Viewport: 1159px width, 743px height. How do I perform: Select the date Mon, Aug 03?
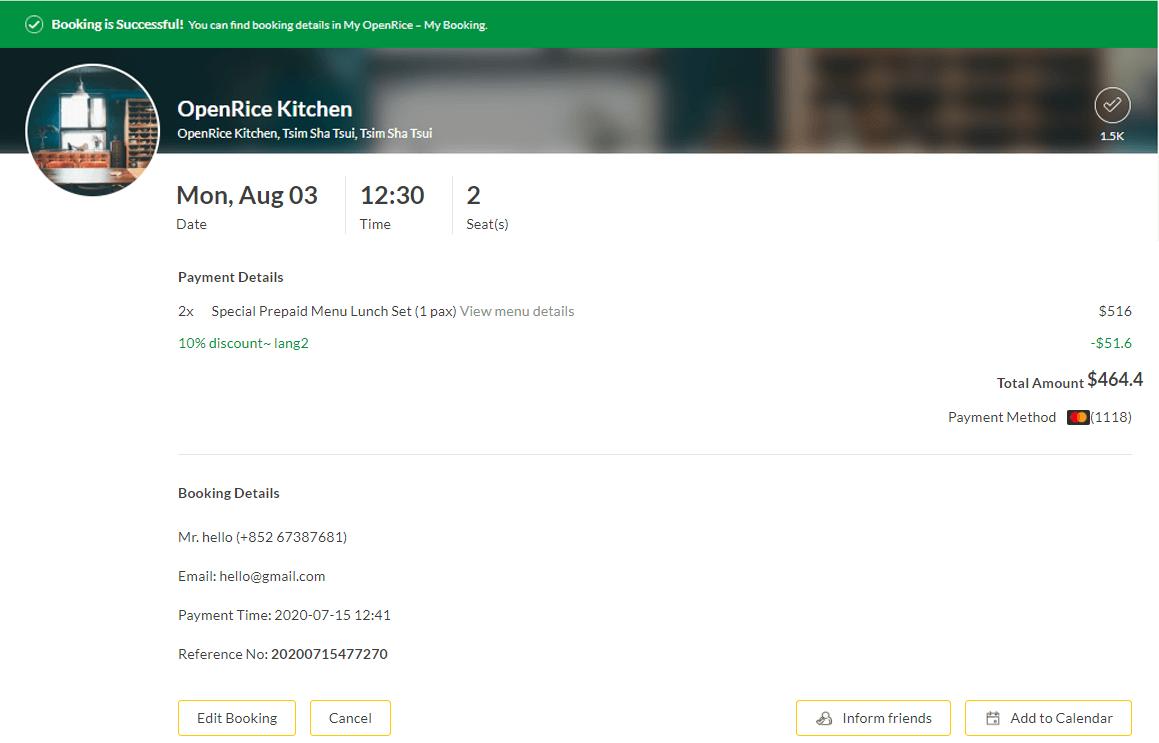click(247, 195)
